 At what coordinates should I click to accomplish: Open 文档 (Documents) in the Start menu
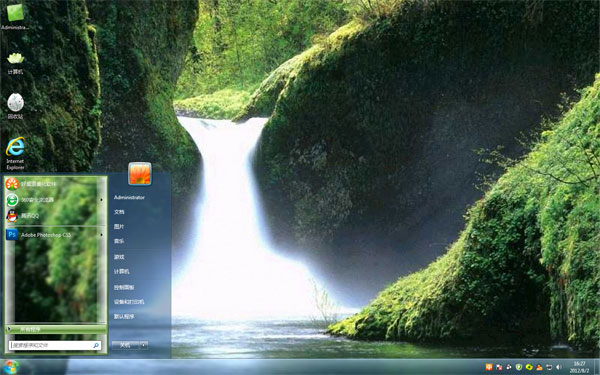click(x=119, y=212)
